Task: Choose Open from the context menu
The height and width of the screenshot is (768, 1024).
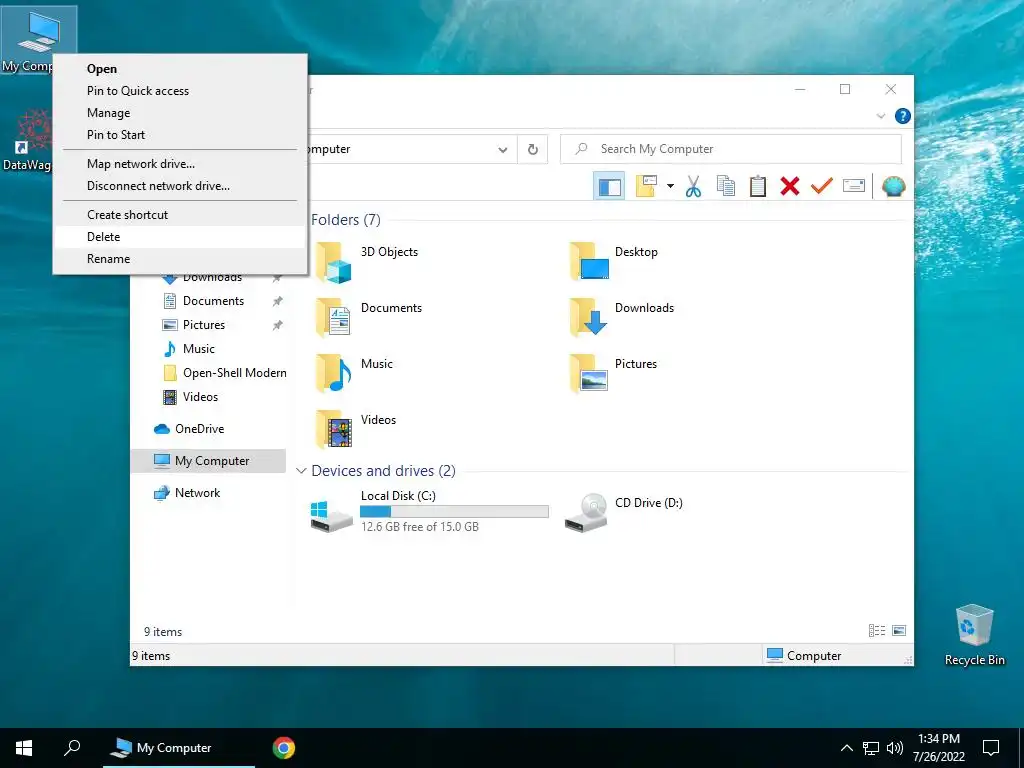Action: coord(180,69)
